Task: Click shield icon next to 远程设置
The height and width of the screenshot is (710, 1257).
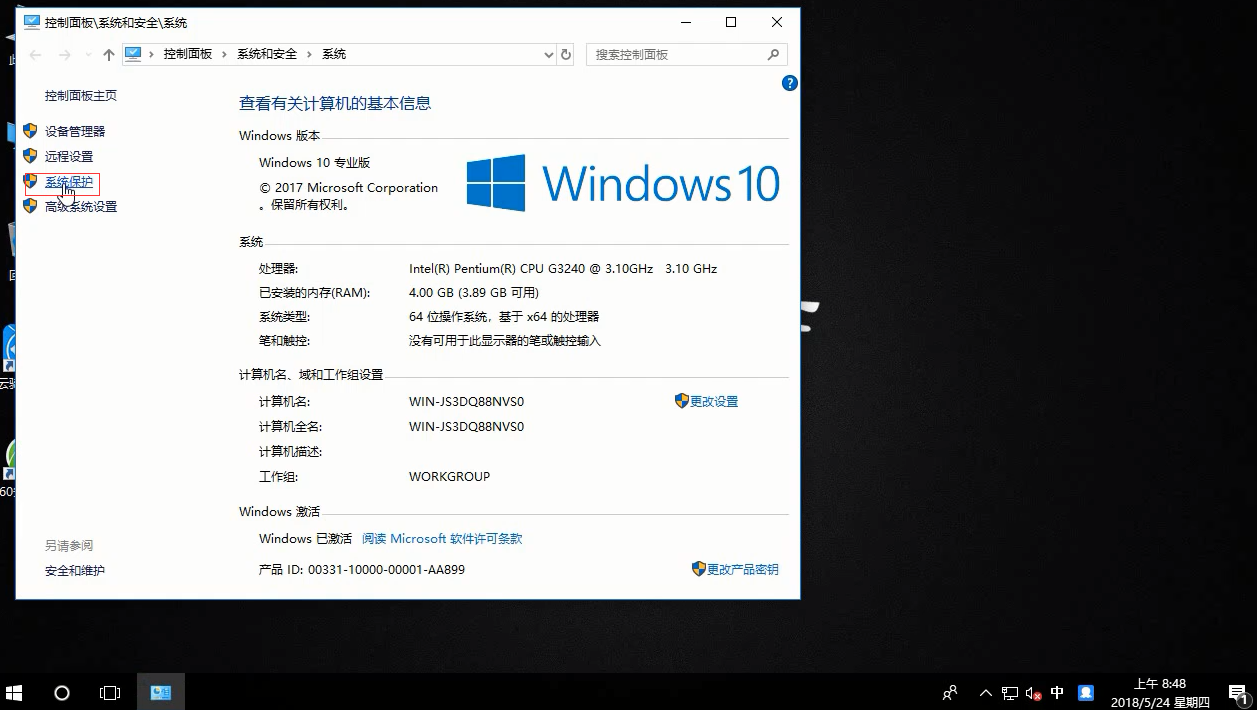Action: pos(30,156)
